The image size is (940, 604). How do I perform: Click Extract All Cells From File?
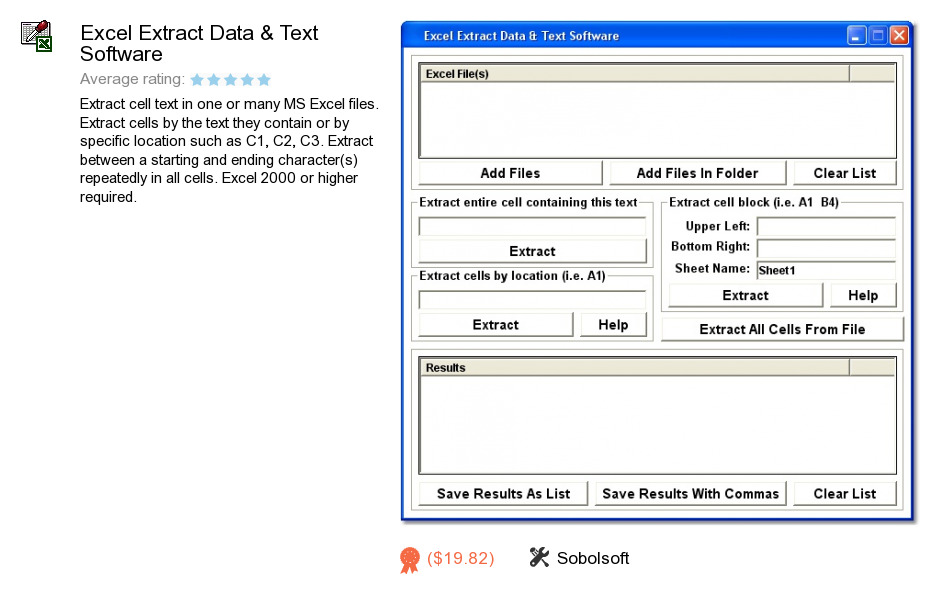tap(782, 330)
